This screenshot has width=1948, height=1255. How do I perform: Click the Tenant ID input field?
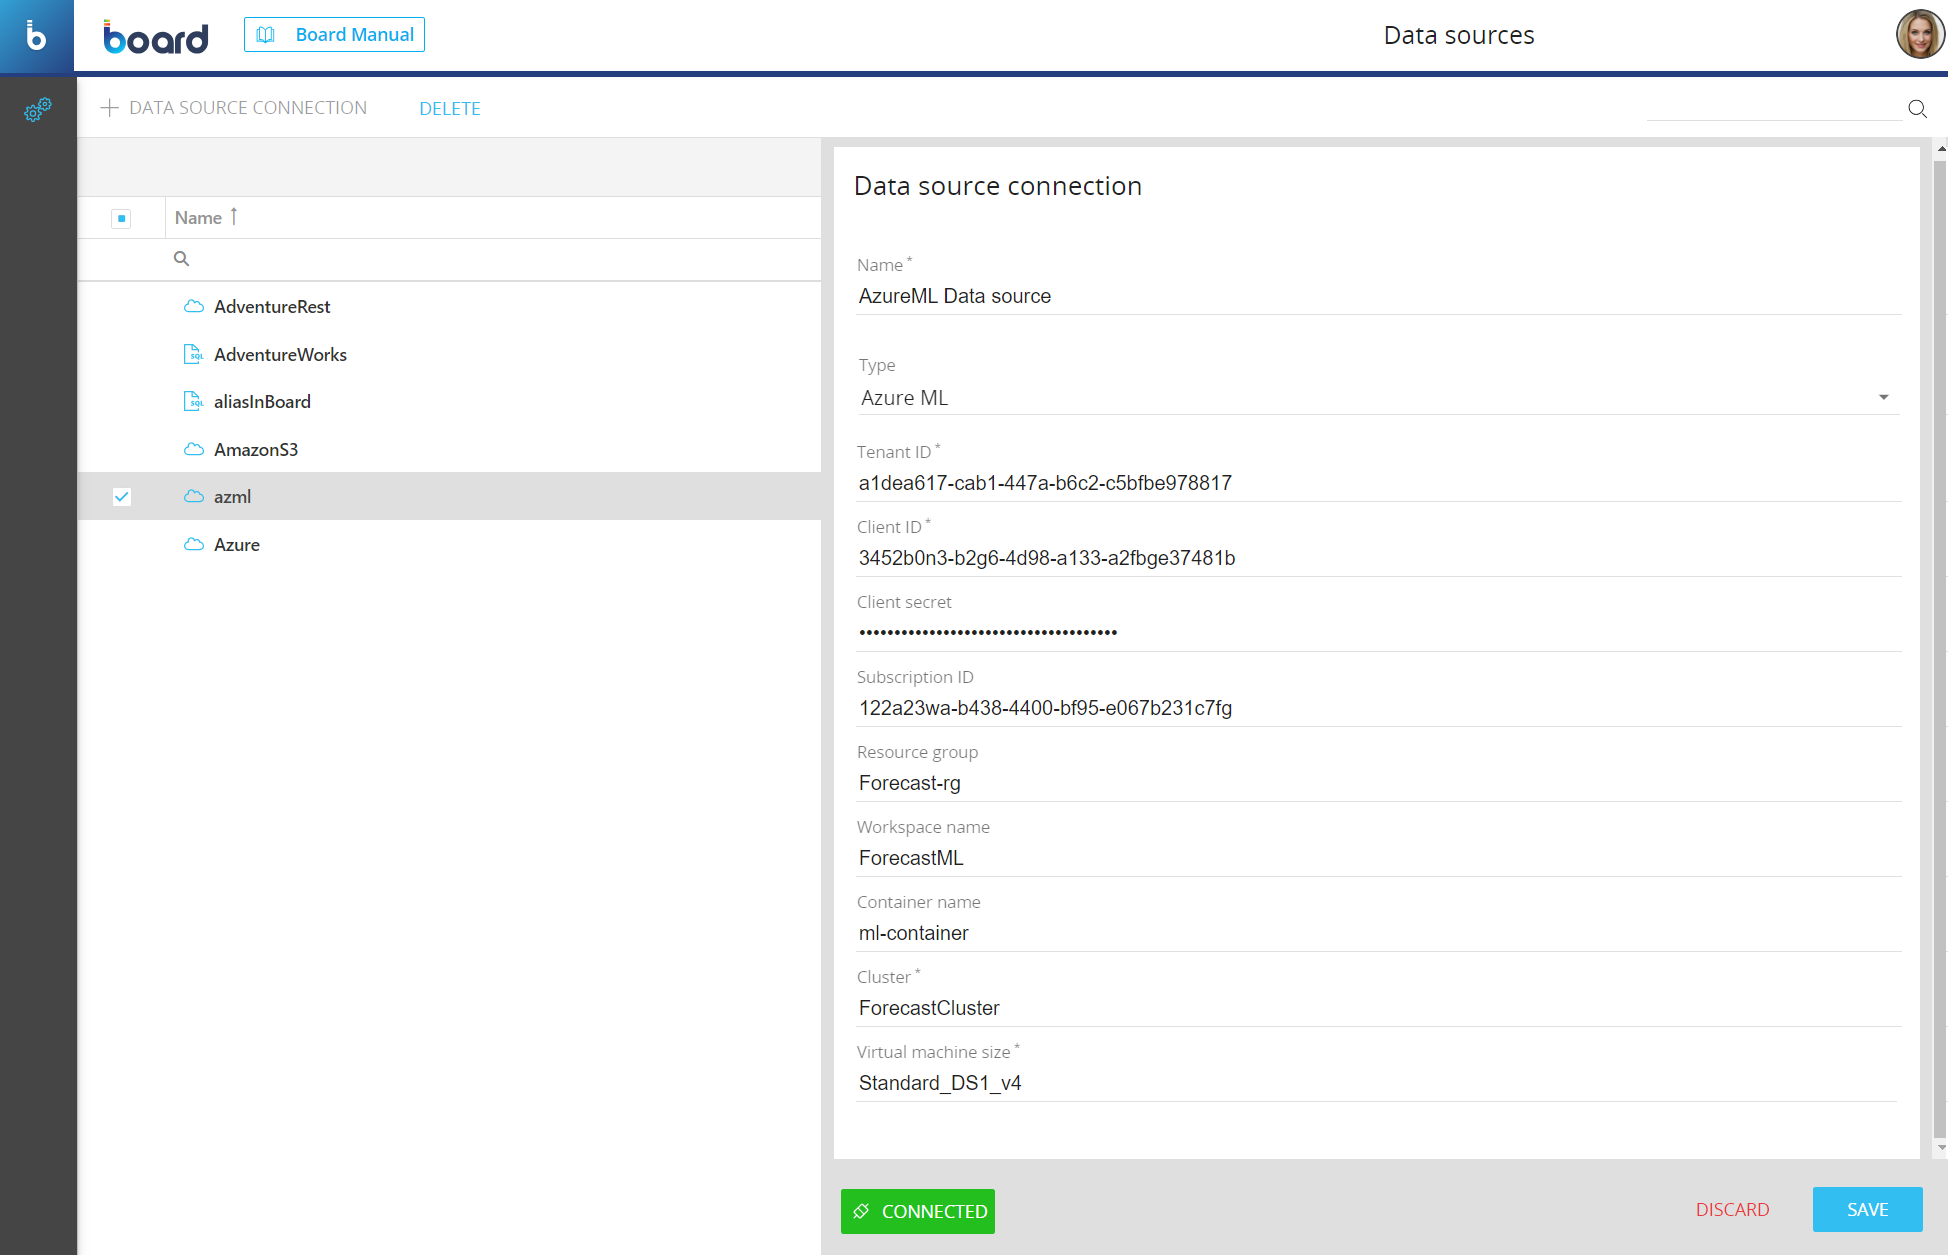(1378, 483)
